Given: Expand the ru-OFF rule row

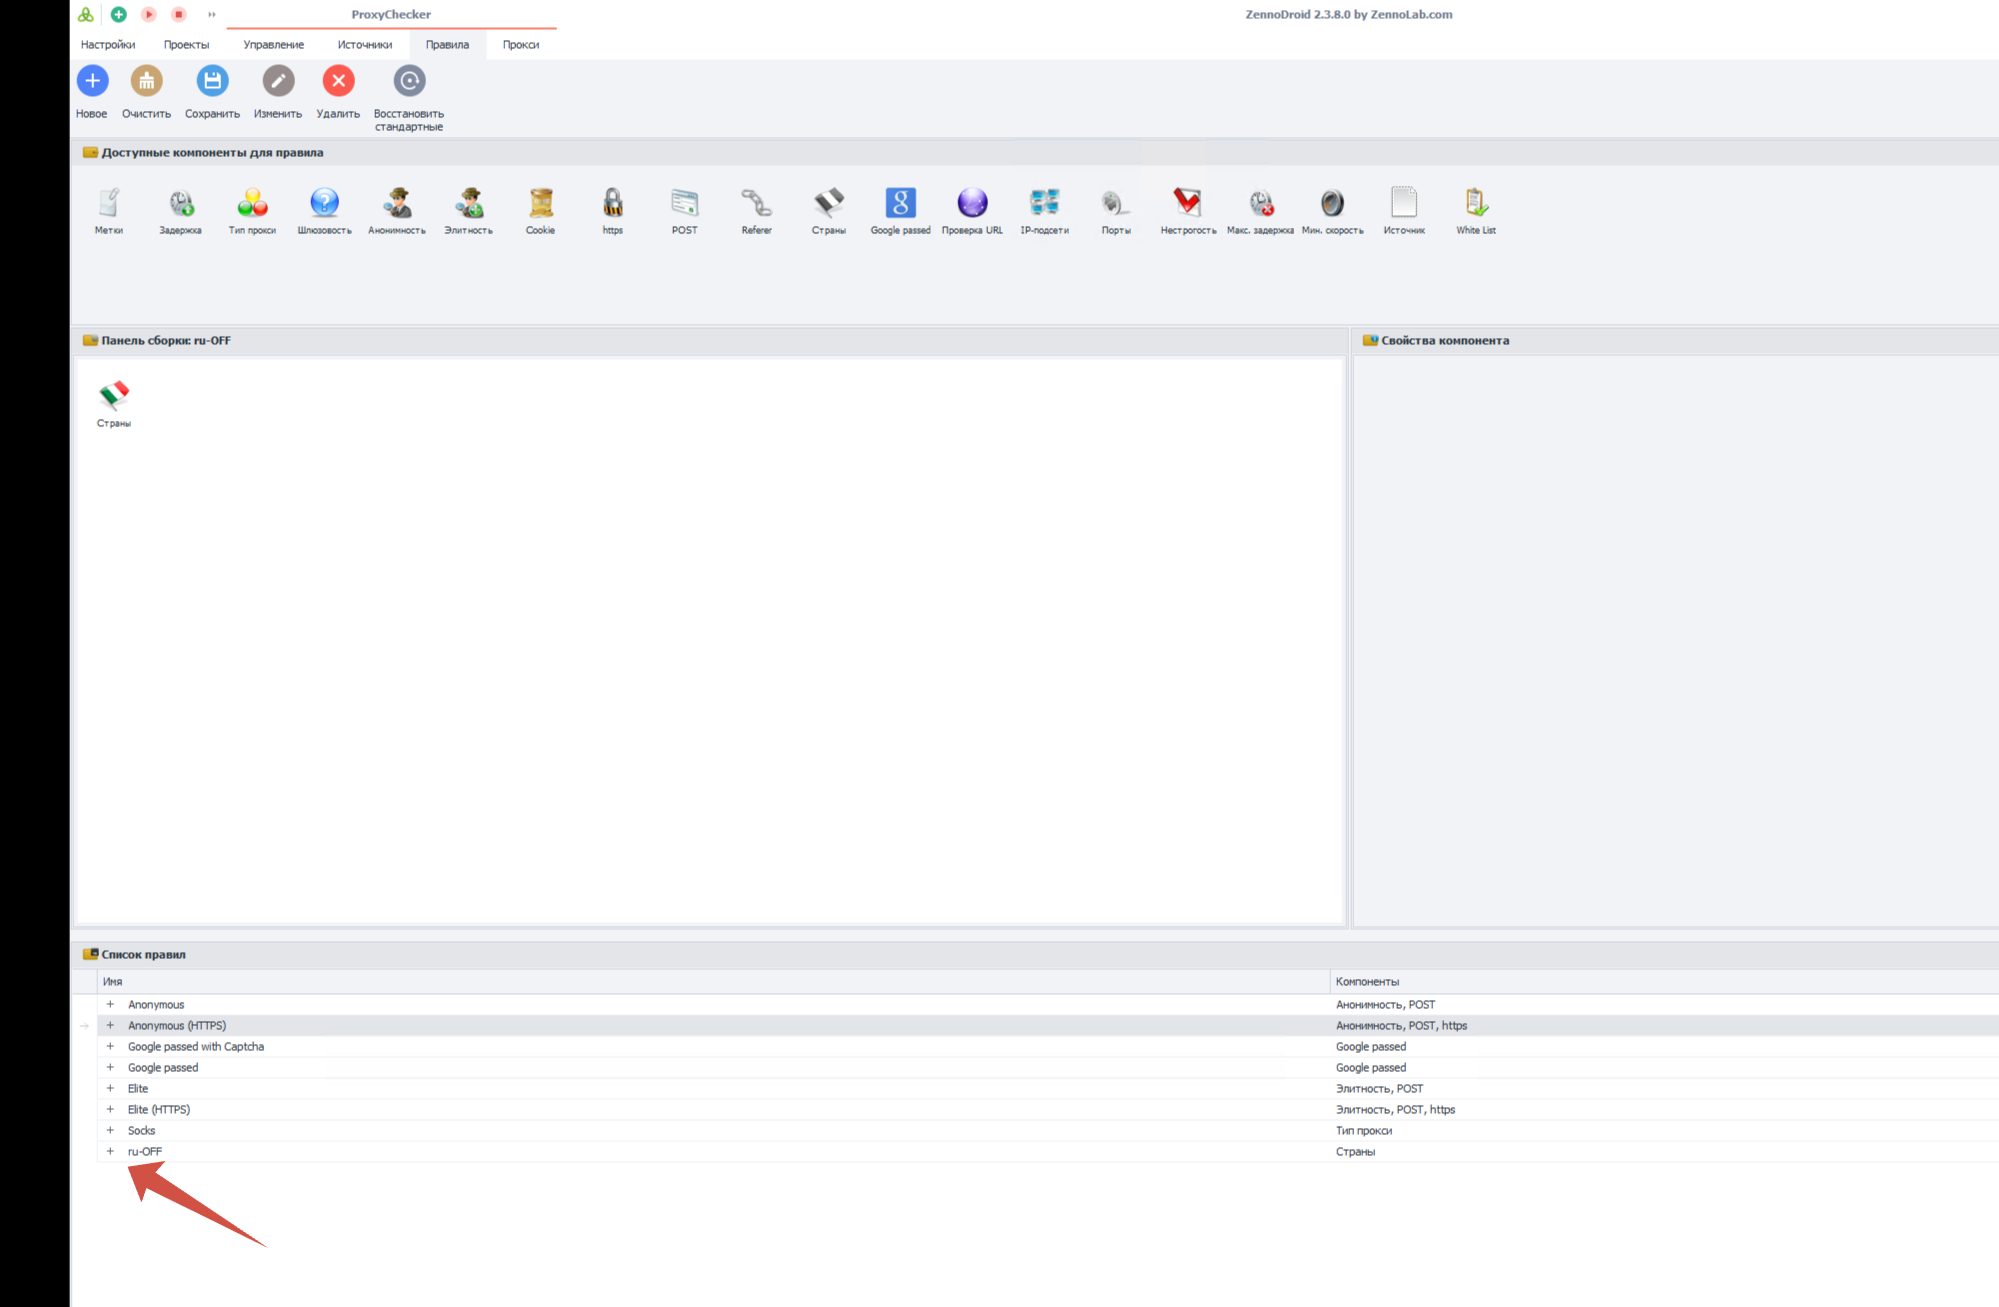Looking at the screenshot, I should pos(110,1151).
